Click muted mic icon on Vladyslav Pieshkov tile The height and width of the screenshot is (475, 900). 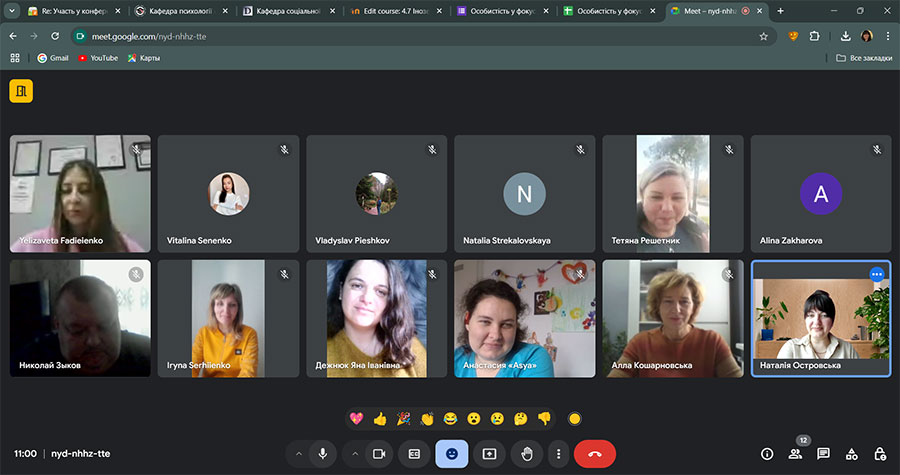pos(432,150)
